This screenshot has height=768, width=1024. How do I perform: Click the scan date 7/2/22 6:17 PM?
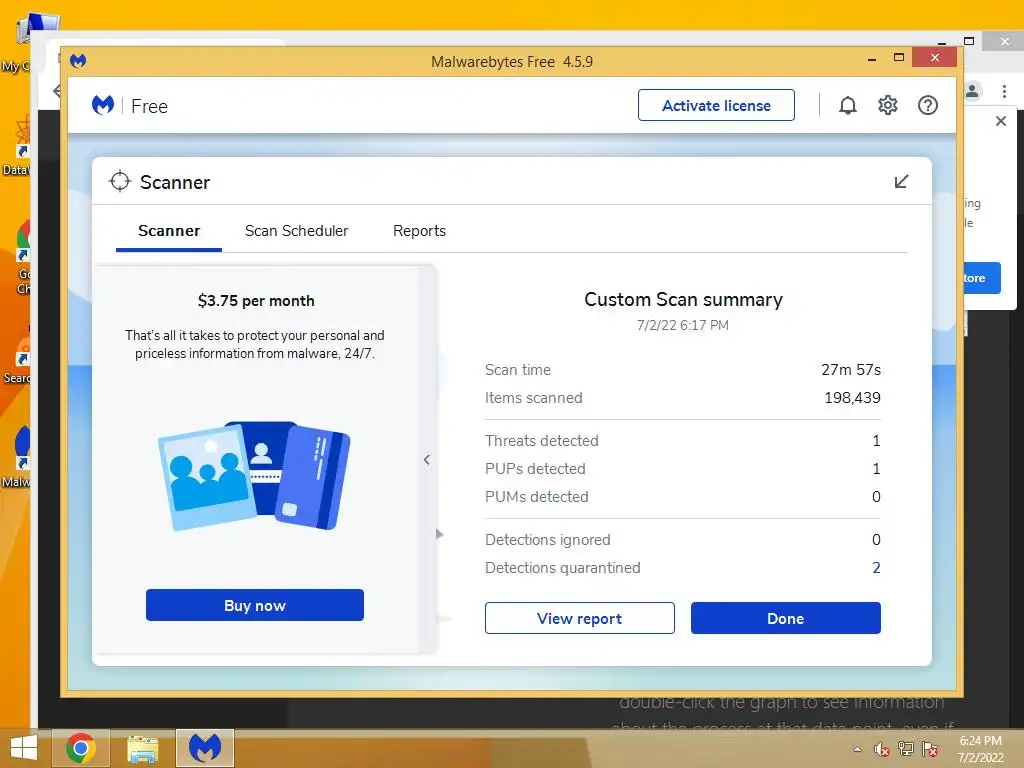point(682,325)
